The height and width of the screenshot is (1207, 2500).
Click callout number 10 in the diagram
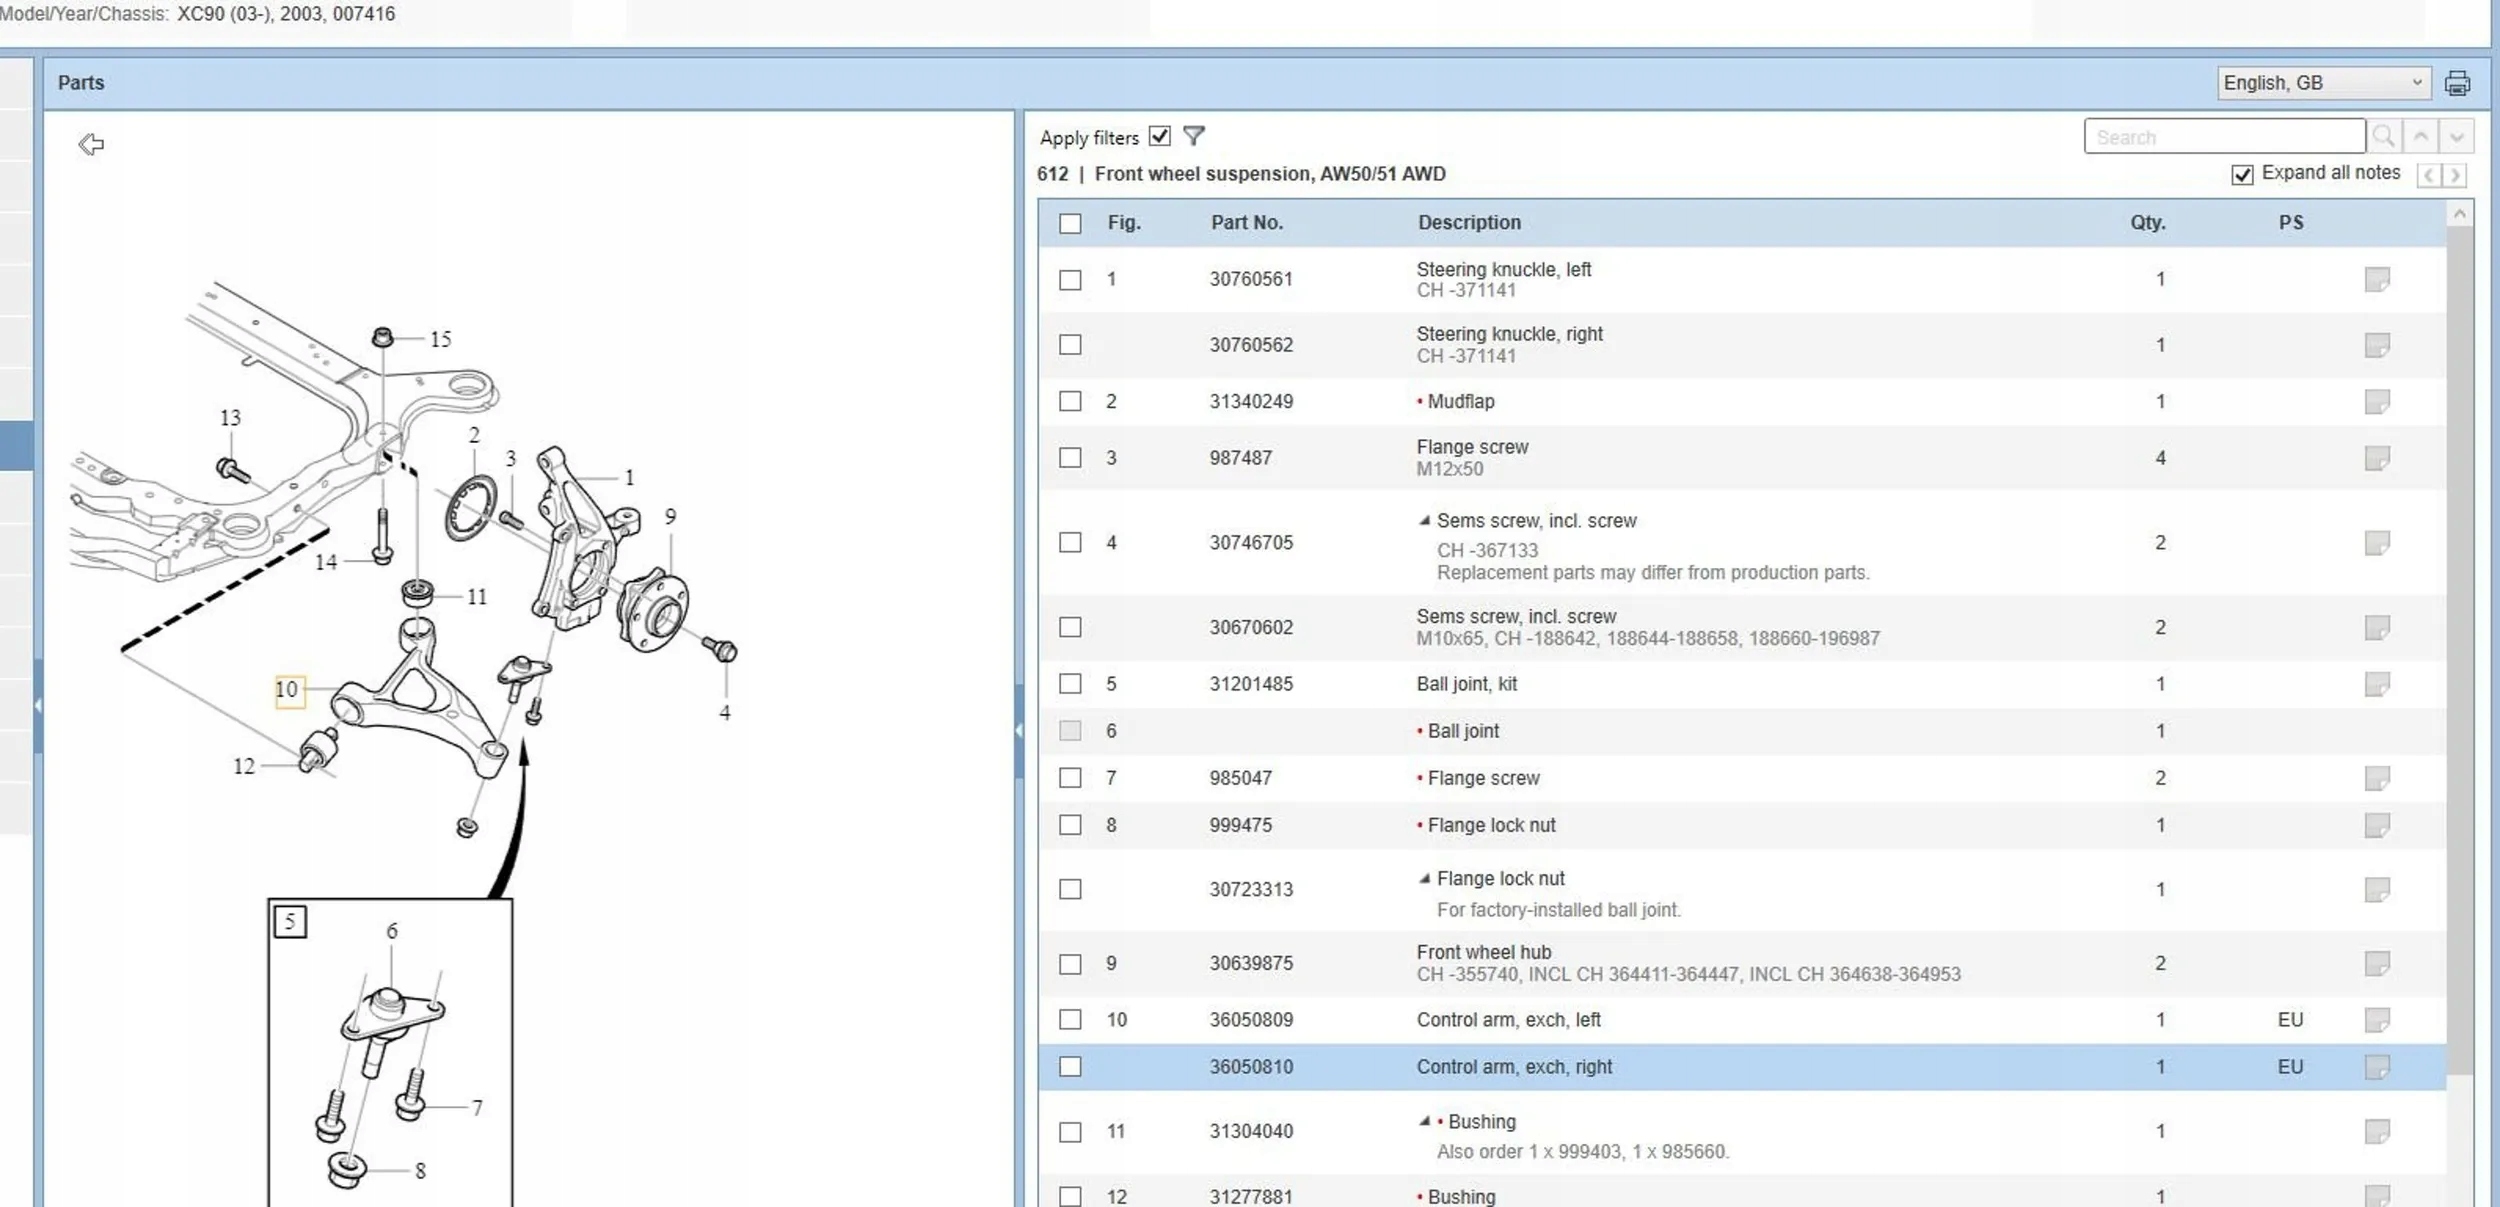point(289,690)
